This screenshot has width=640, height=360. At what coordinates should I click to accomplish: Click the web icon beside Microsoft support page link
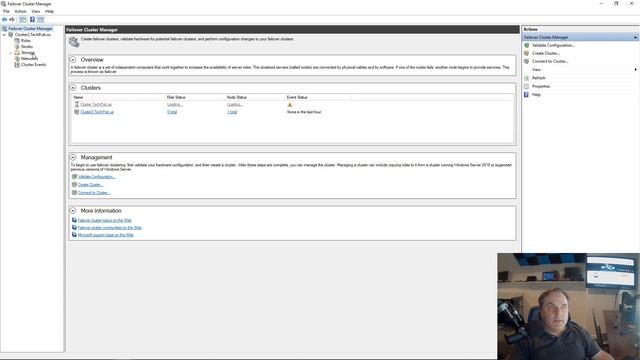(74, 235)
